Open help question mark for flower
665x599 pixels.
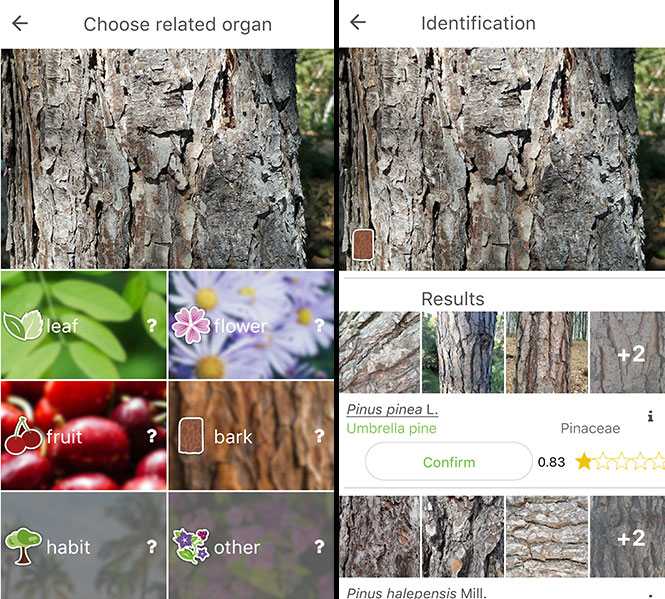(319, 326)
